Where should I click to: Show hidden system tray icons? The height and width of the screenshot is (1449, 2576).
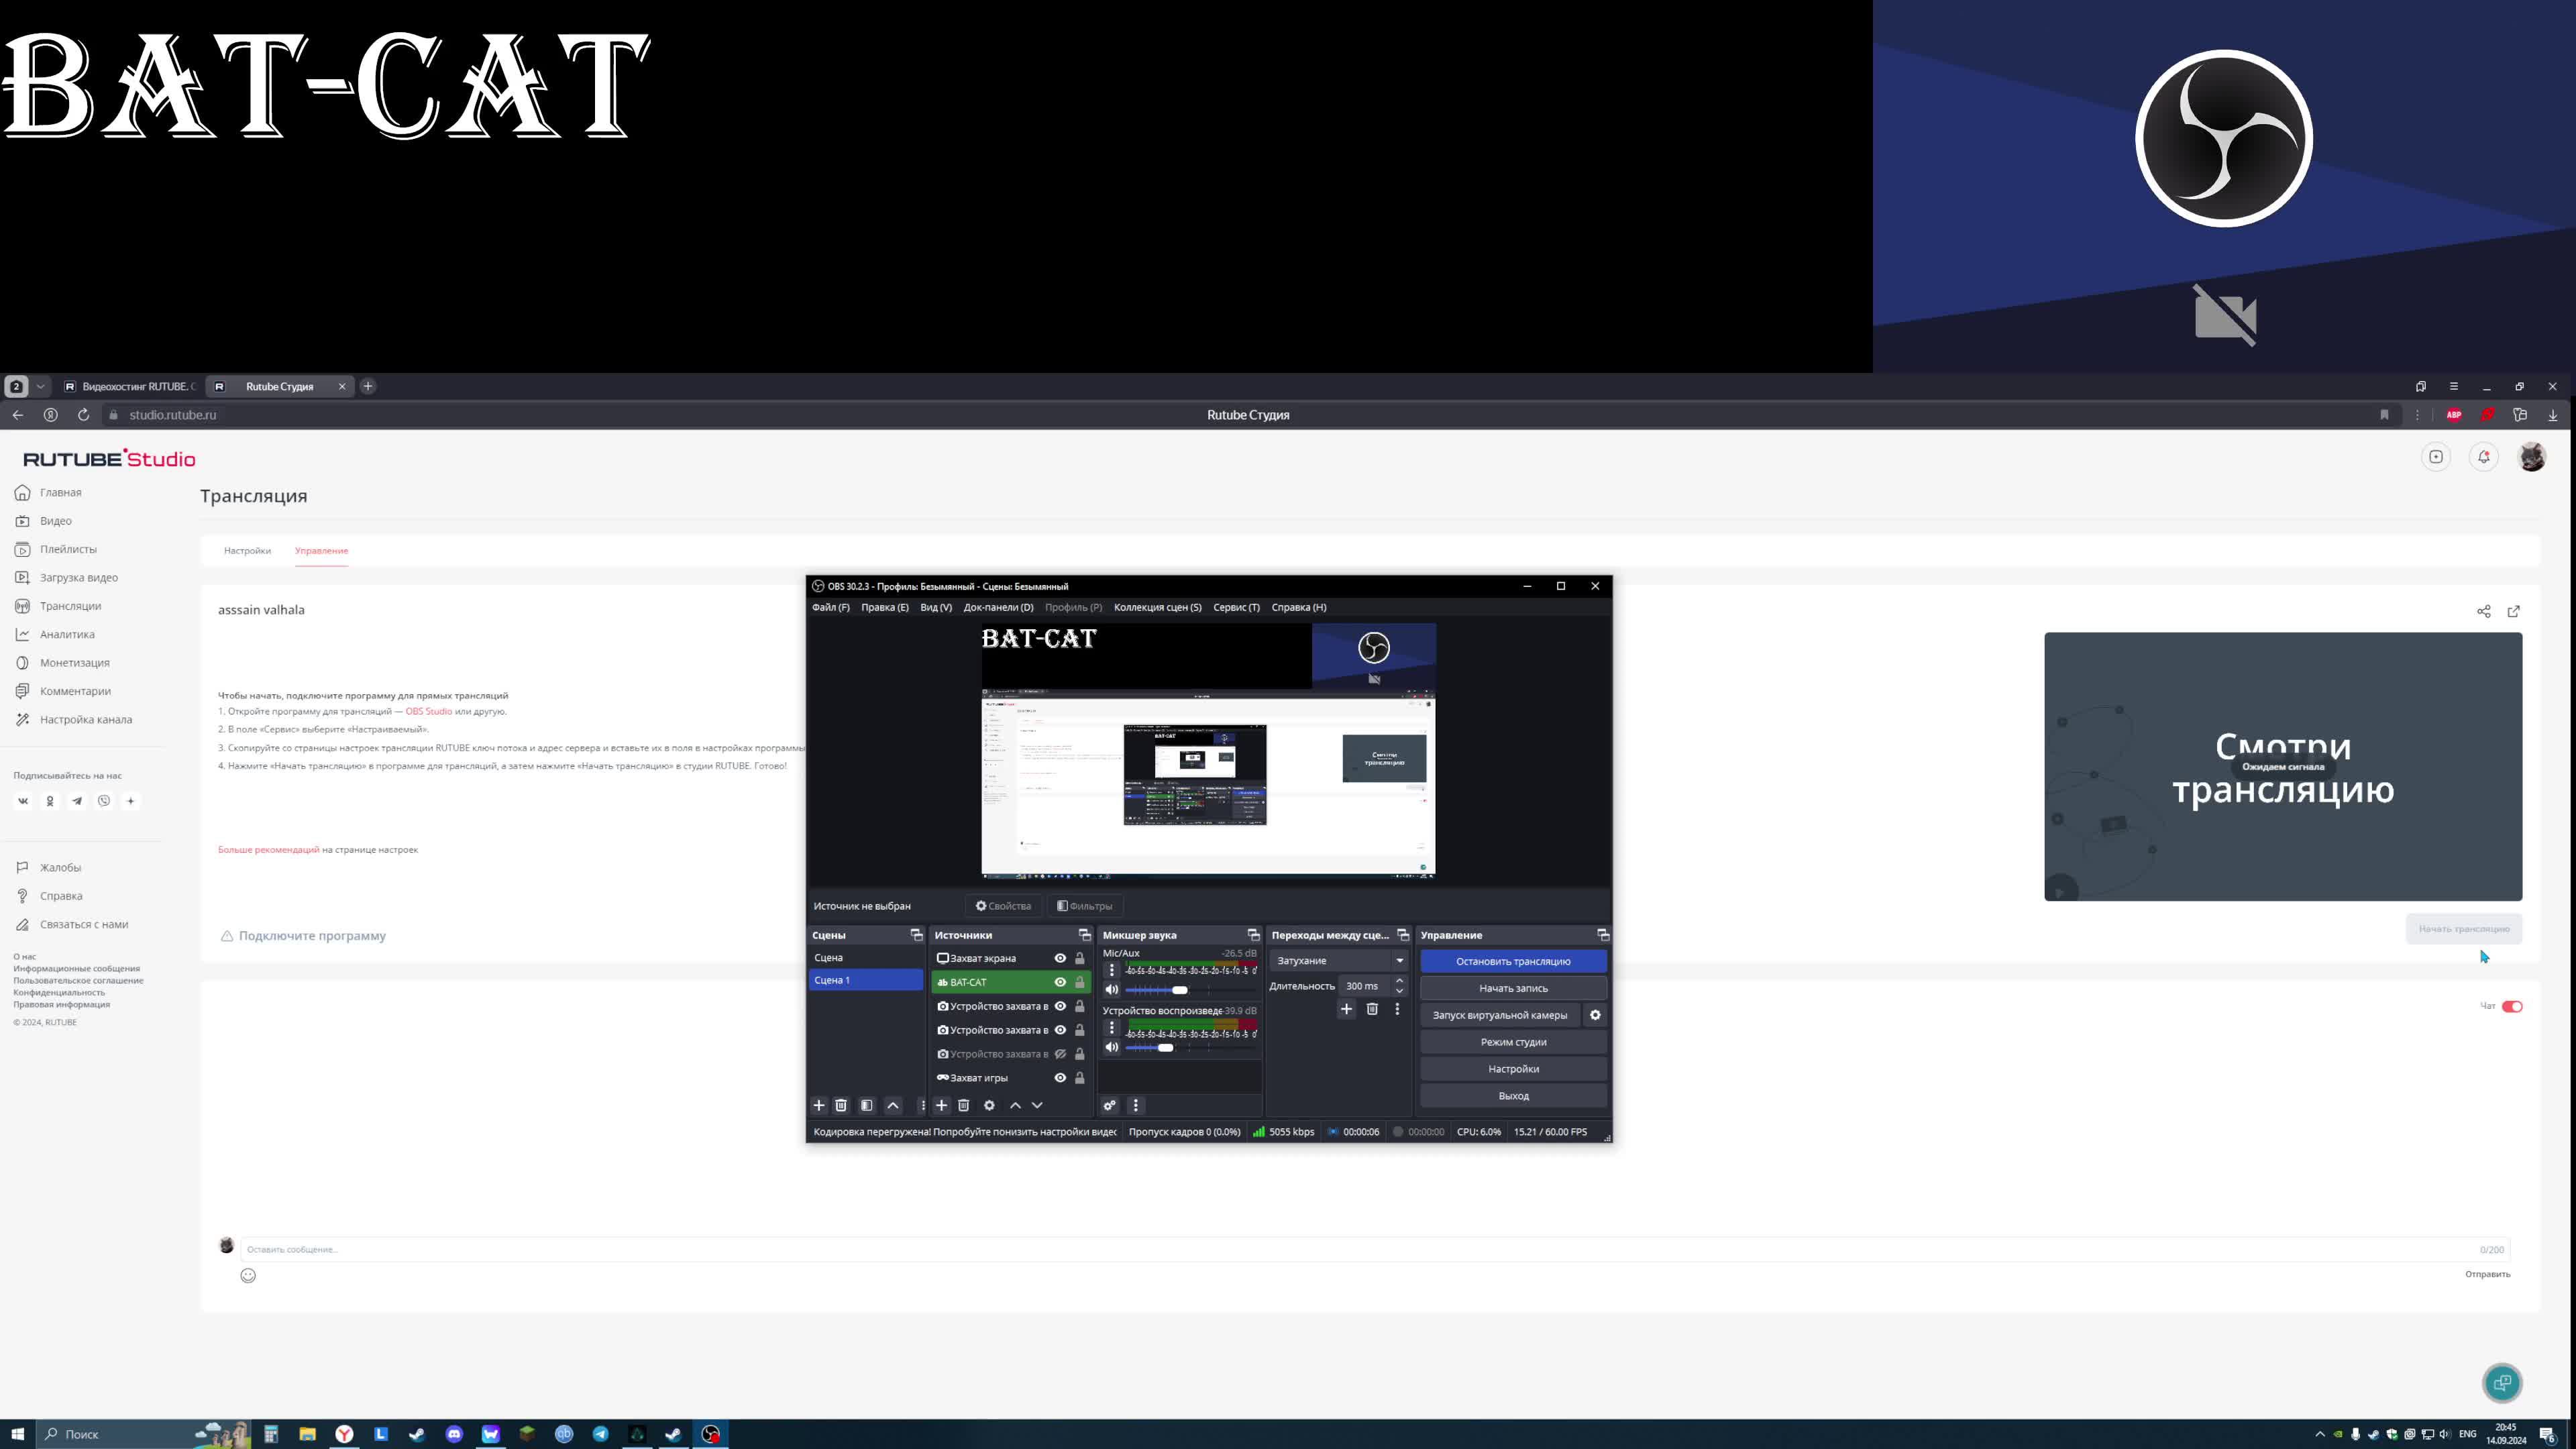pos(2320,1434)
